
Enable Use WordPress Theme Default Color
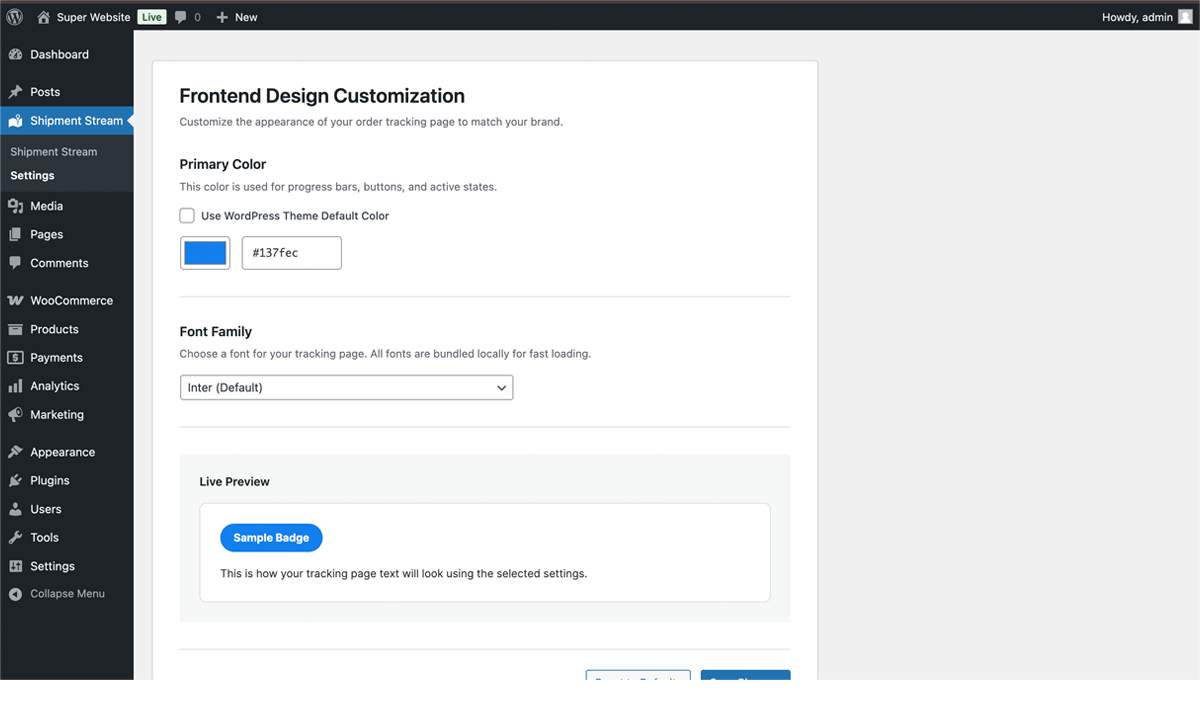pos(187,215)
